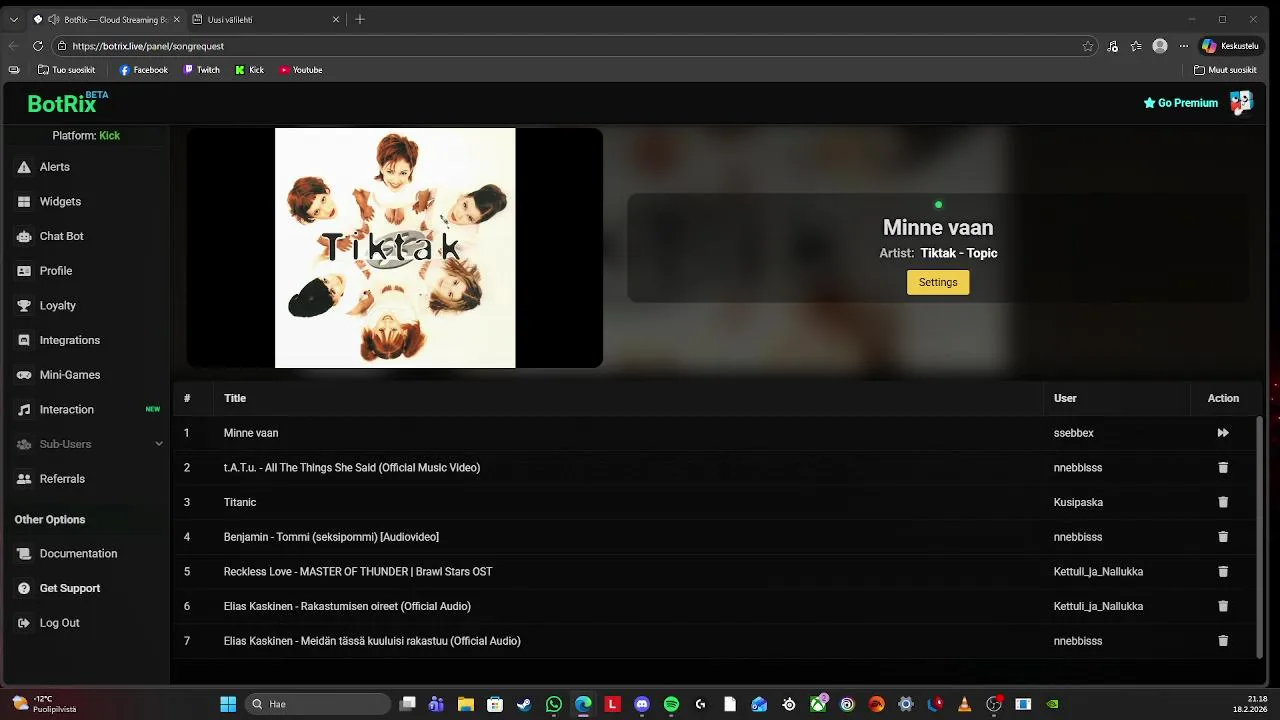The image size is (1280, 720).
Task: Trash the Meidän tässä kuuluisi rakastuu request
Action: (1222, 641)
